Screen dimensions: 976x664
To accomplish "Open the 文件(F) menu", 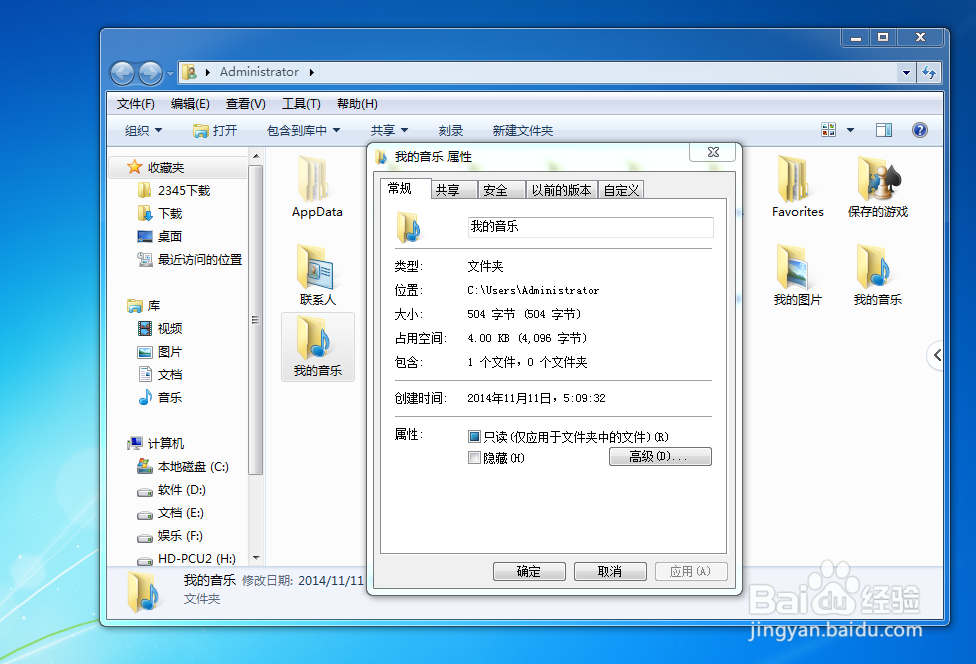I will (136, 104).
